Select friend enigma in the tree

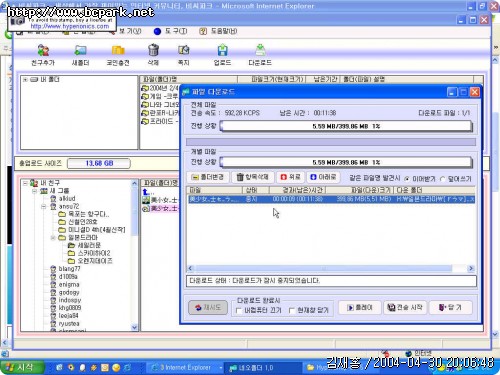pos(69,285)
